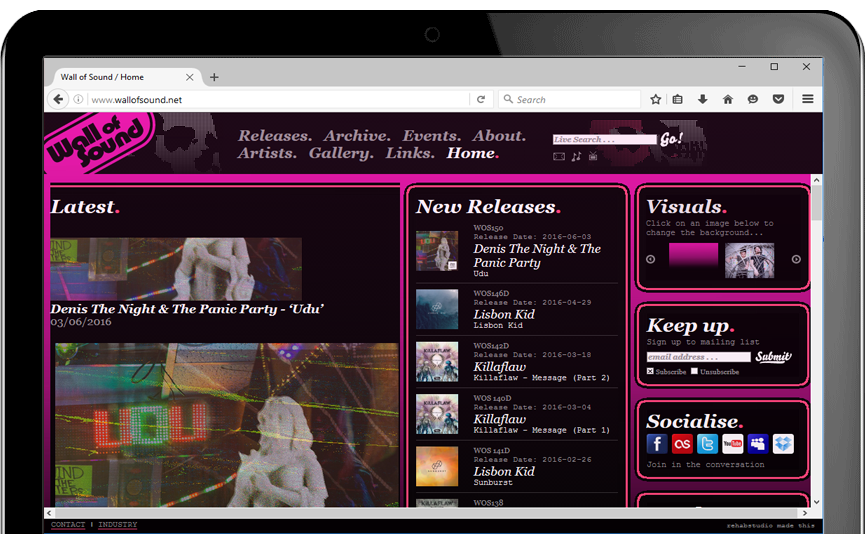Image resolution: width=865 pixels, height=534 pixels.
Task: Go to the Releases menu item
Action: [274, 136]
